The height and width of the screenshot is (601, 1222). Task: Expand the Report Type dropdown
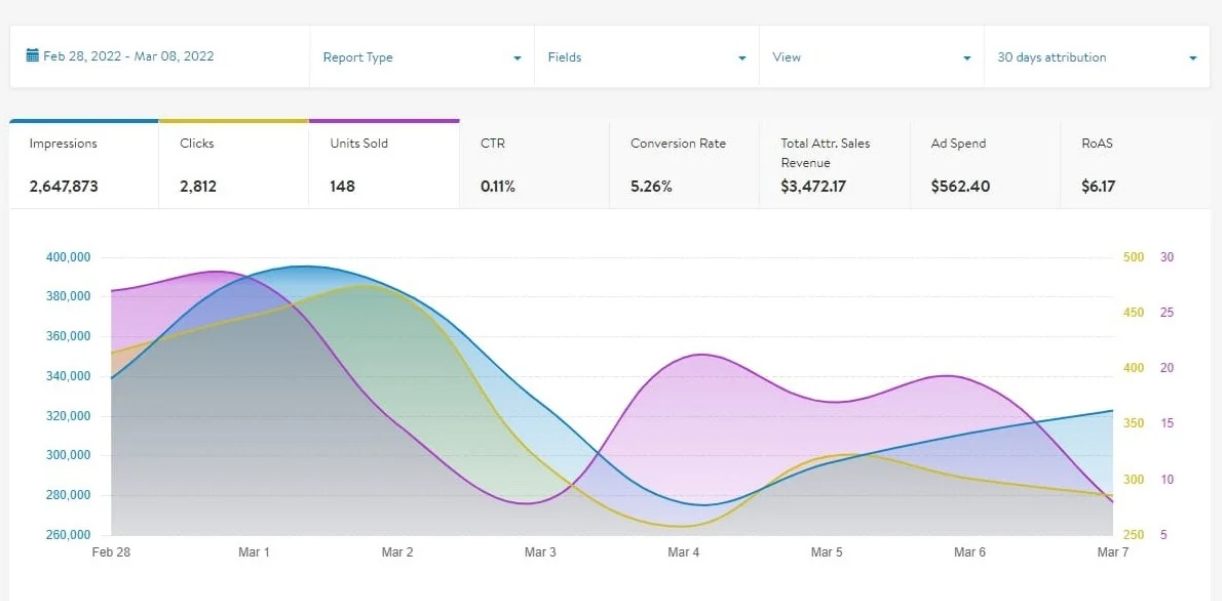click(x=420, y=58)
